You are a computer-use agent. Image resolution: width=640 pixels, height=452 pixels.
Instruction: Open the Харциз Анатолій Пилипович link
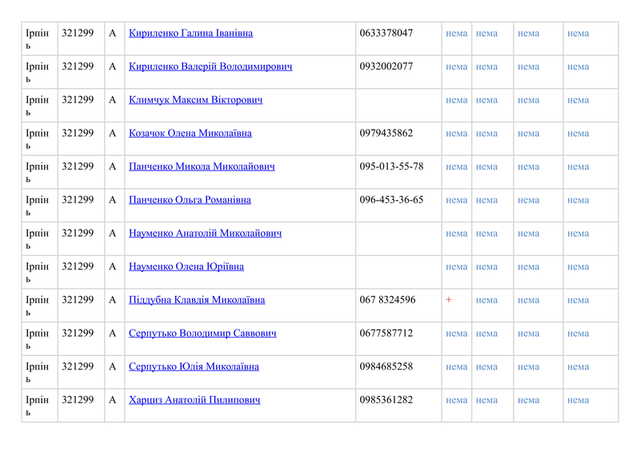point(194,400)
